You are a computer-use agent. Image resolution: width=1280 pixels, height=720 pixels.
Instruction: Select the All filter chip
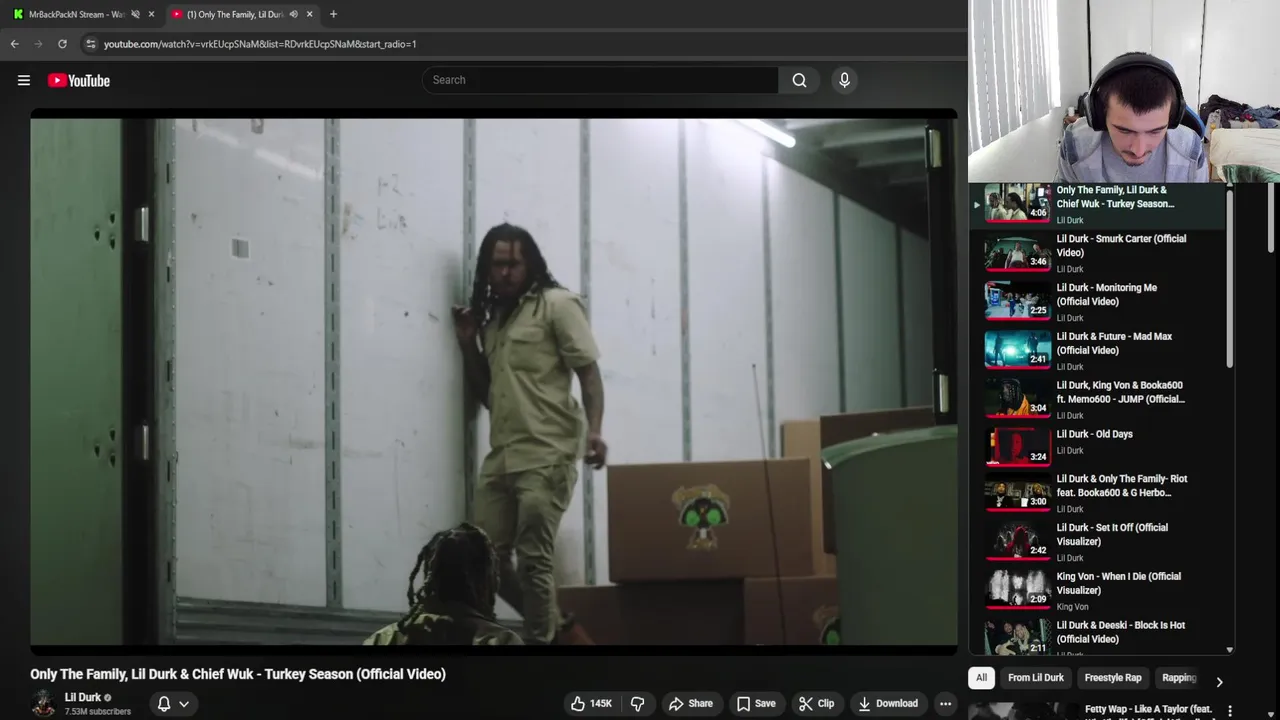pos(981,678)
